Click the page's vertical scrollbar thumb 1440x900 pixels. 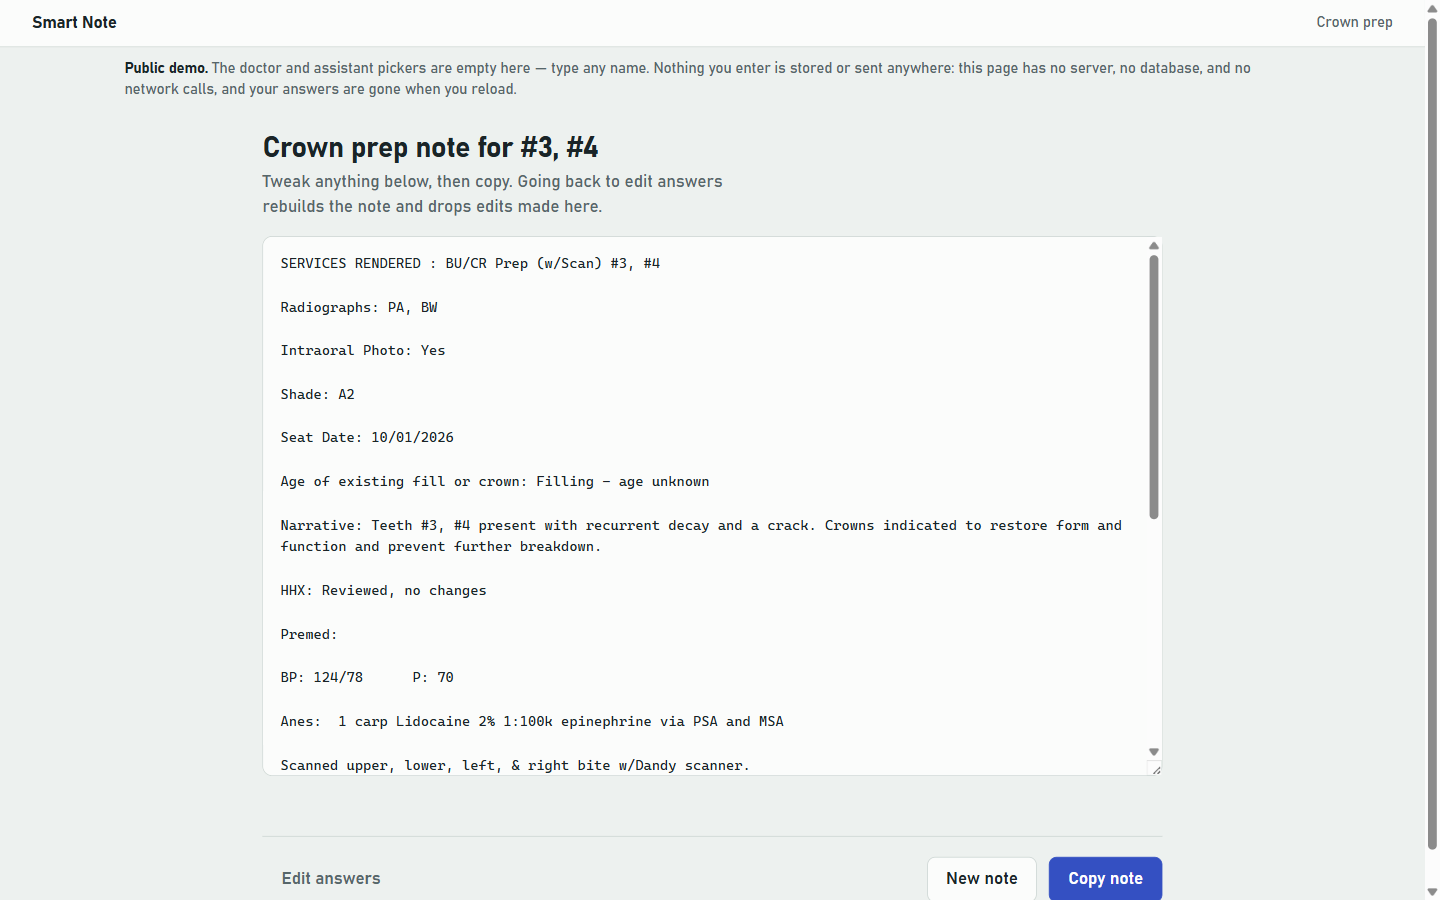[x=1432, y=433]
